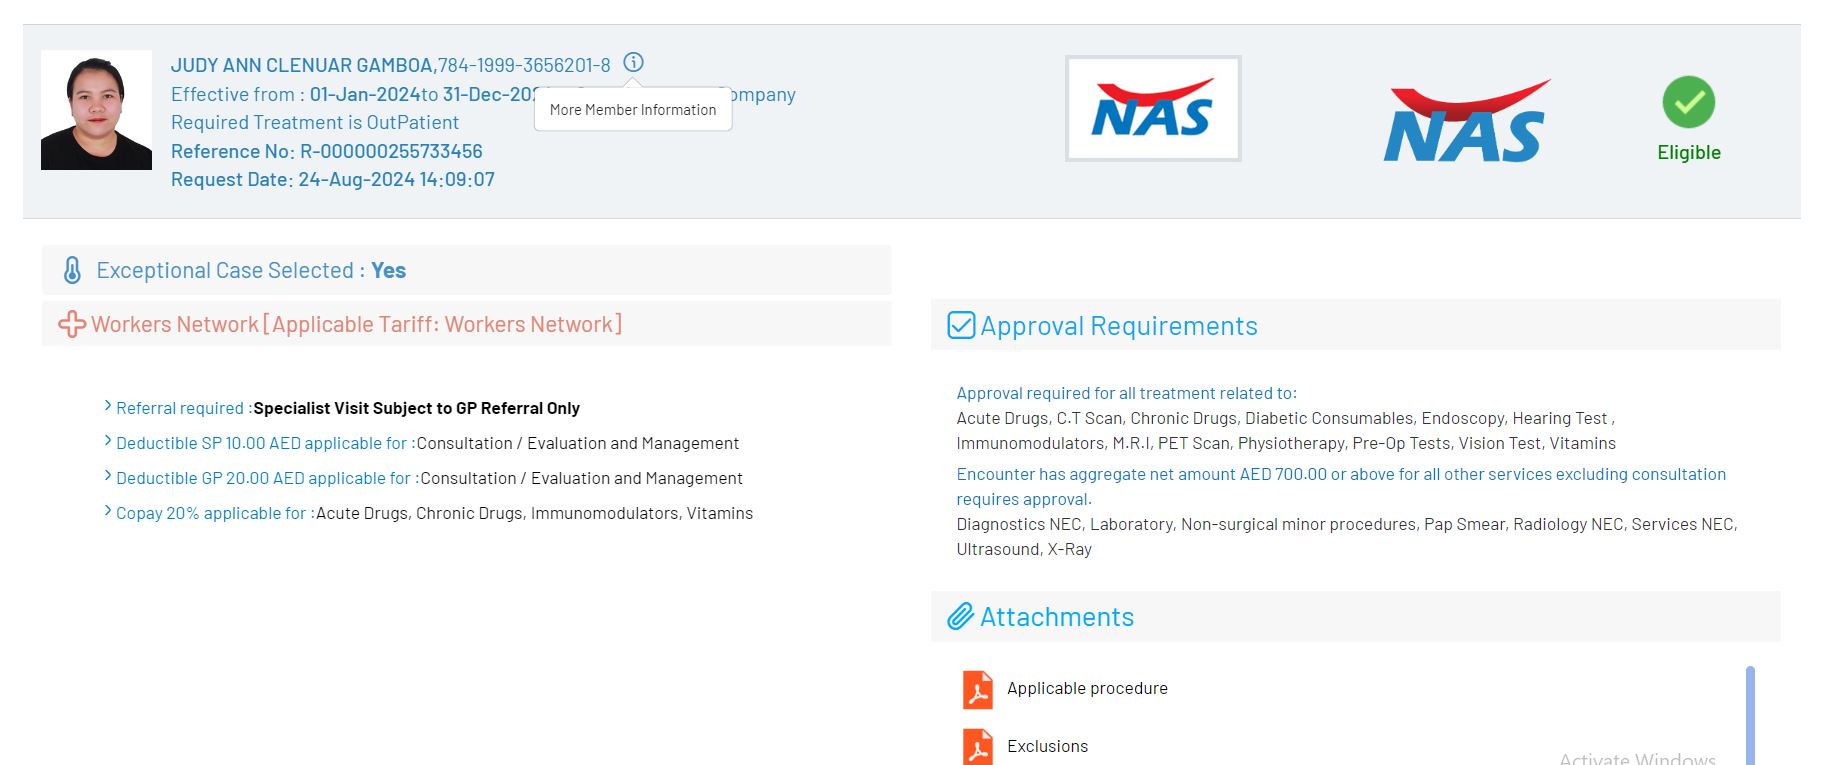1848x765 pixels.
Task: Click the Copay 20% applicable for text
Action: (213, 513)
